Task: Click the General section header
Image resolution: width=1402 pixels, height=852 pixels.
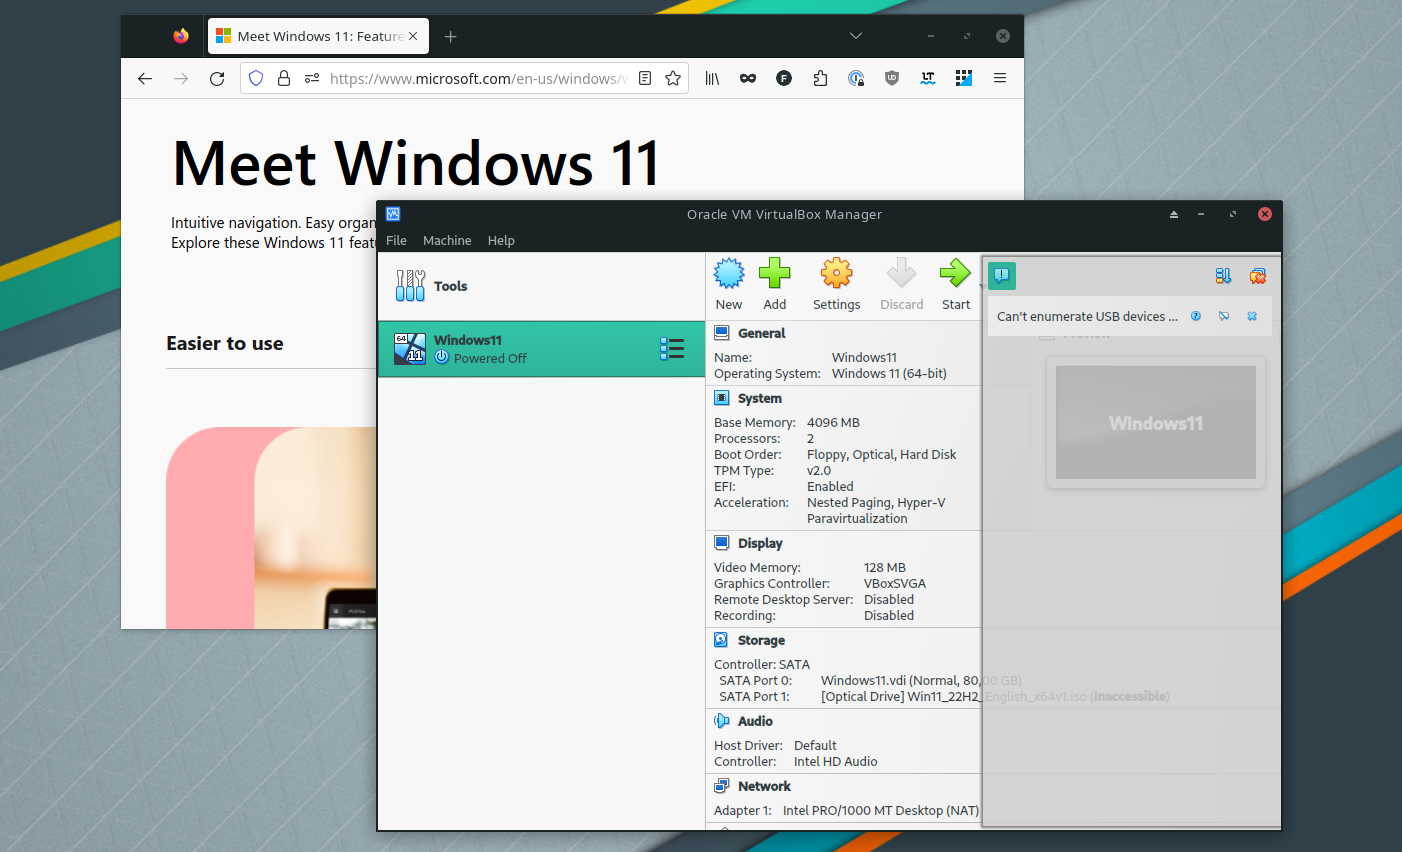Action: coord(761,333)
